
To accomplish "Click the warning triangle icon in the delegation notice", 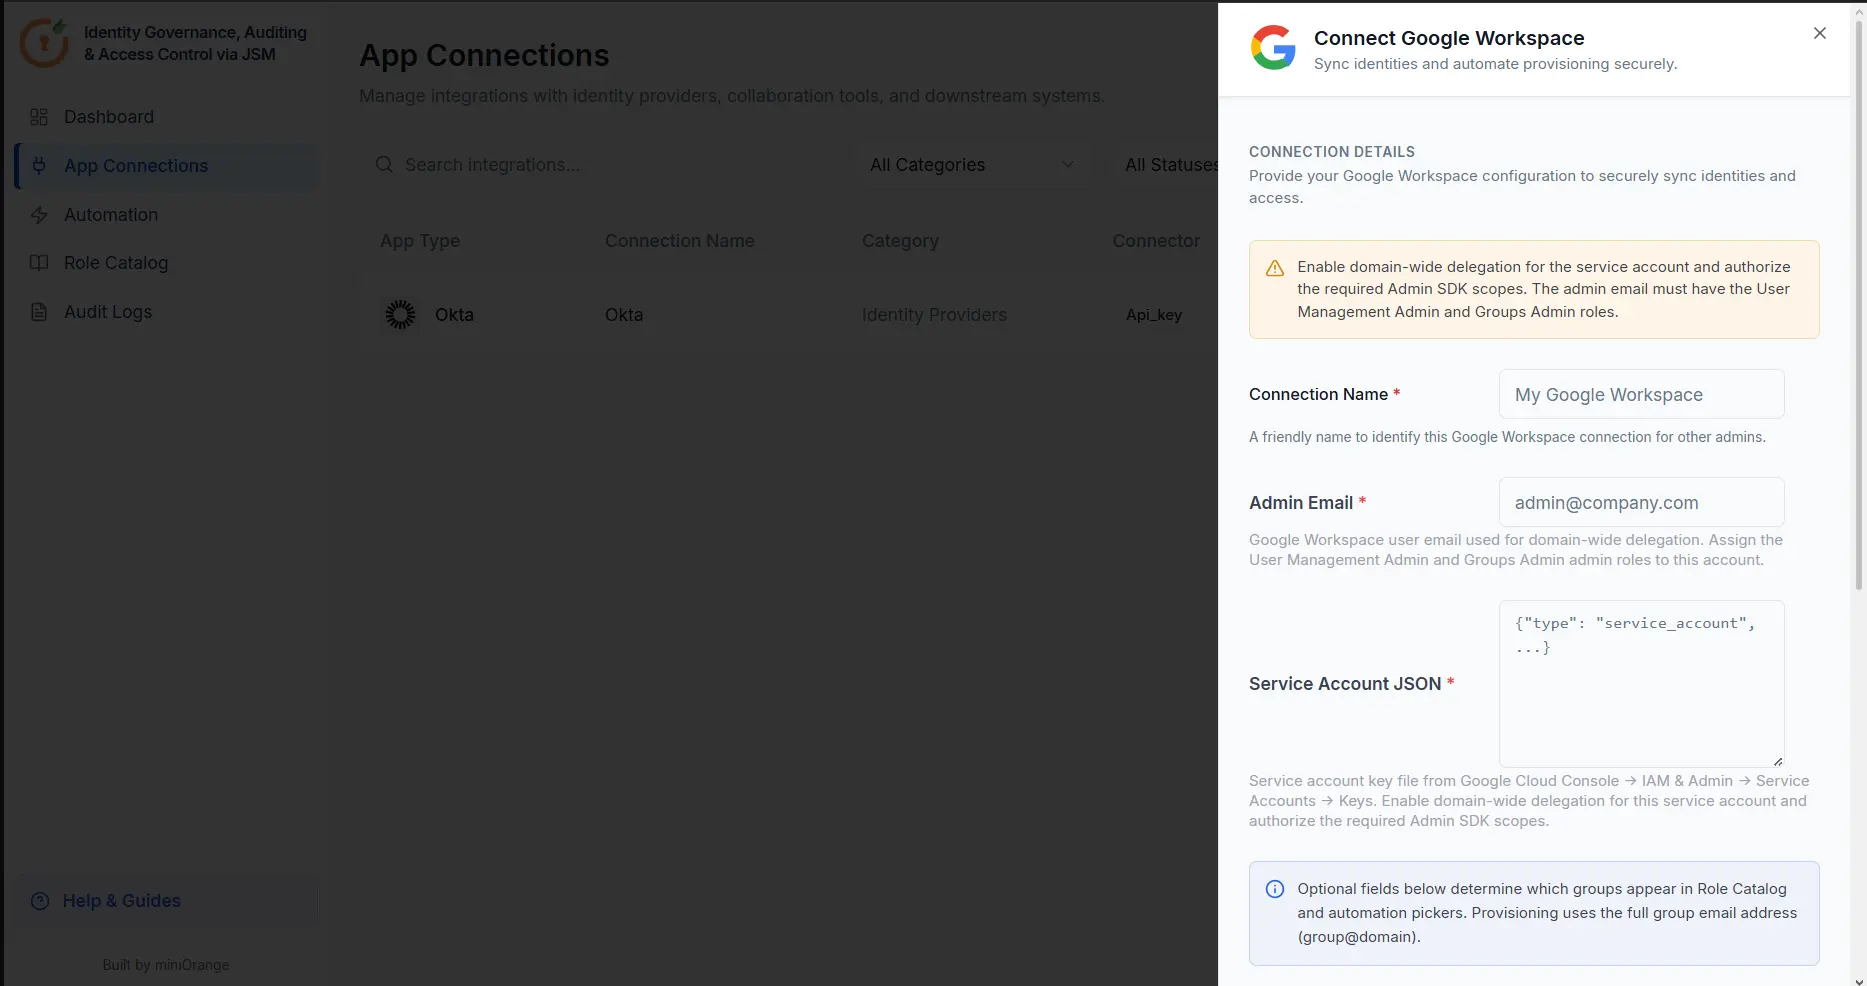I will tap(1275, 268).
